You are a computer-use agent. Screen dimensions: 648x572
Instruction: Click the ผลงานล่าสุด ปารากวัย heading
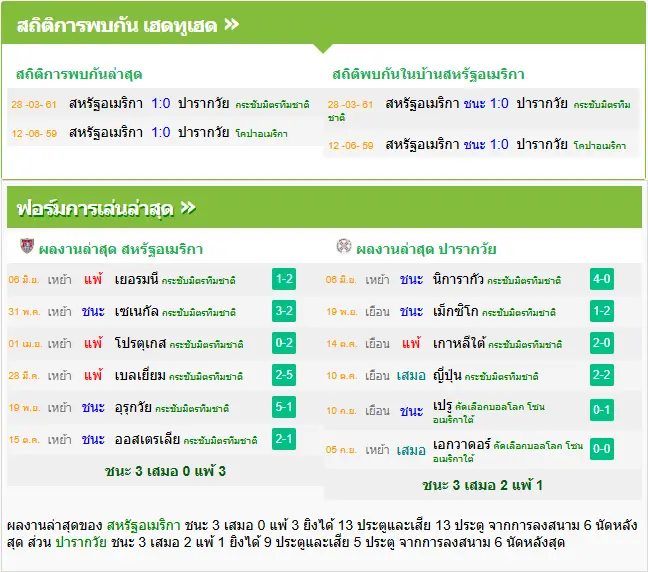tap(426, 249)
